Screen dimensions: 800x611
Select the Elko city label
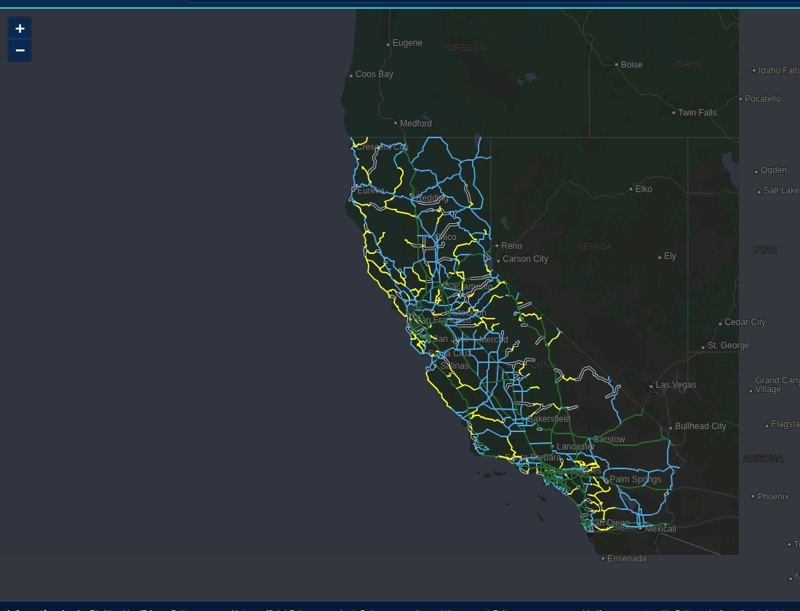(x=643, y=189)
